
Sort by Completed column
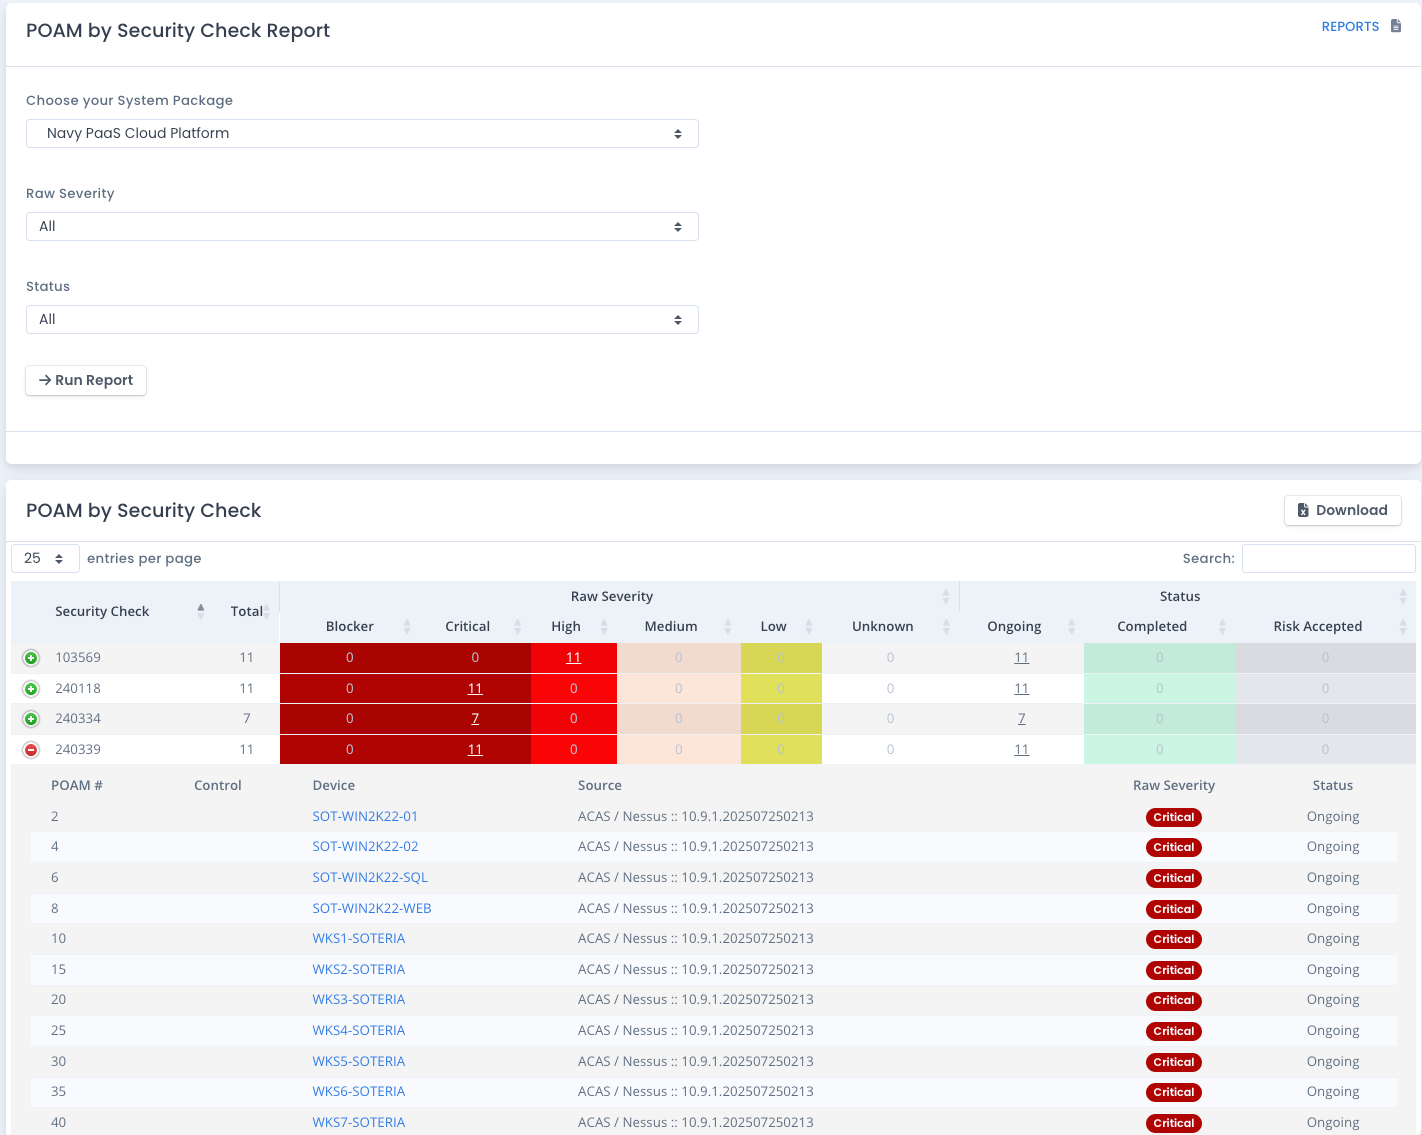[1159, 626]
